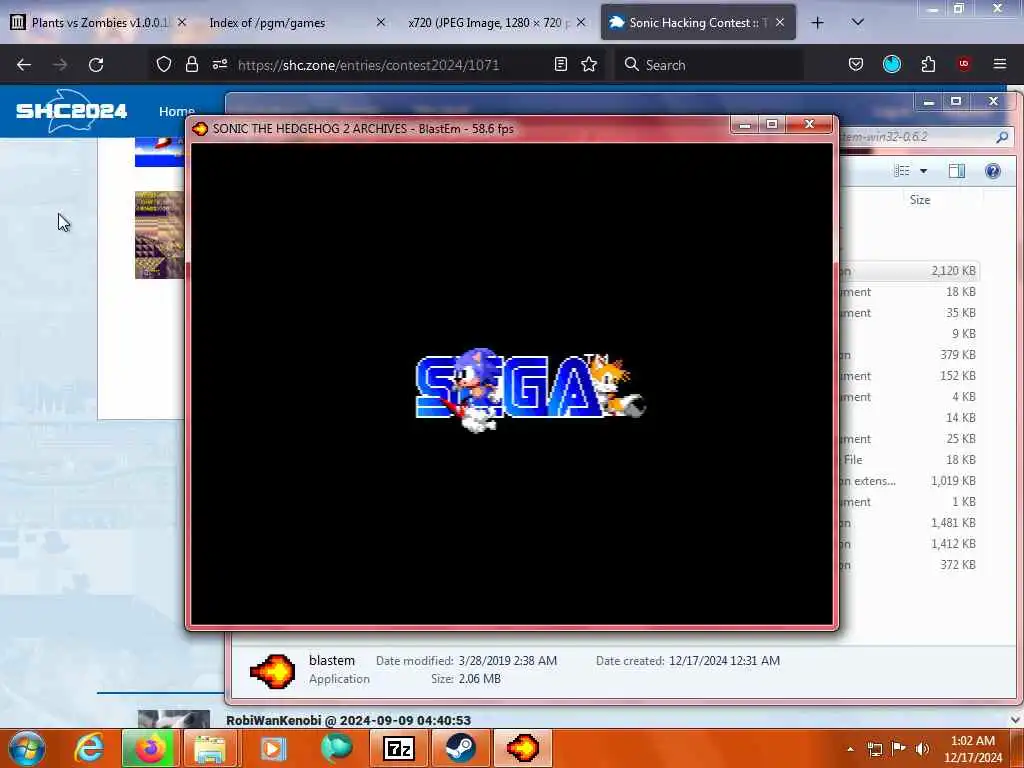Click the URL address field shc.zone

pos(368,65)
